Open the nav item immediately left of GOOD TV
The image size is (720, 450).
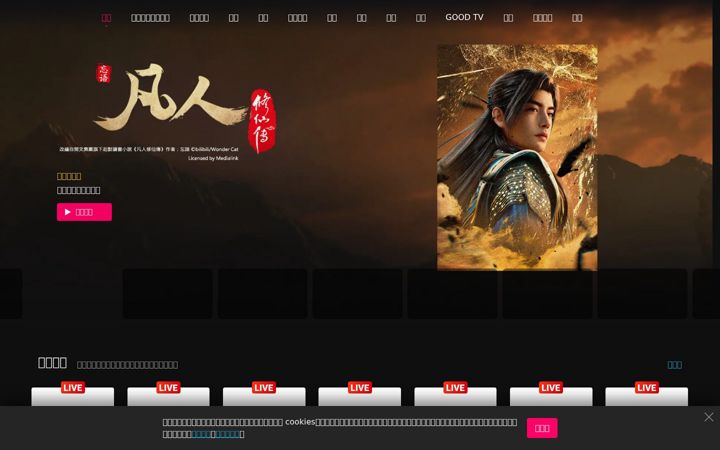[x=421, y=18]
